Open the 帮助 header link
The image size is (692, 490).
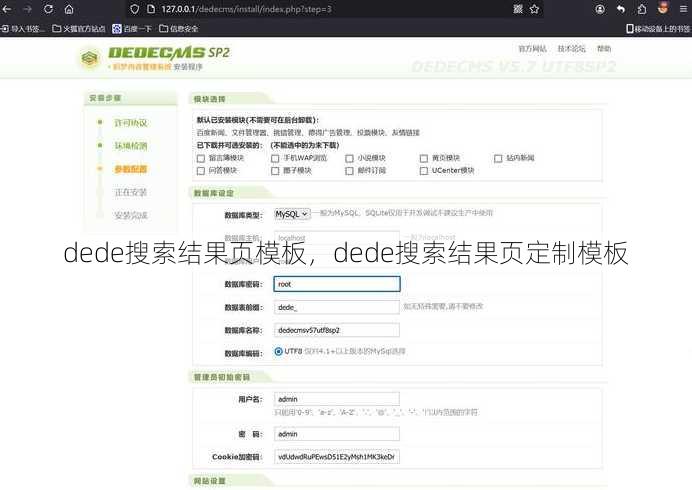pyautogui.click(x=604, y=49)
